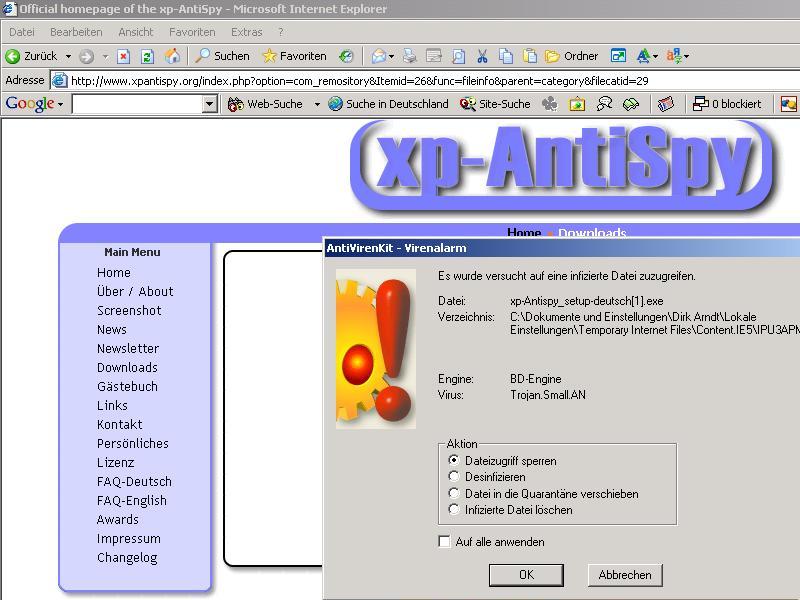Open the ? help menu
800x600 pixels.
(281, 32)
